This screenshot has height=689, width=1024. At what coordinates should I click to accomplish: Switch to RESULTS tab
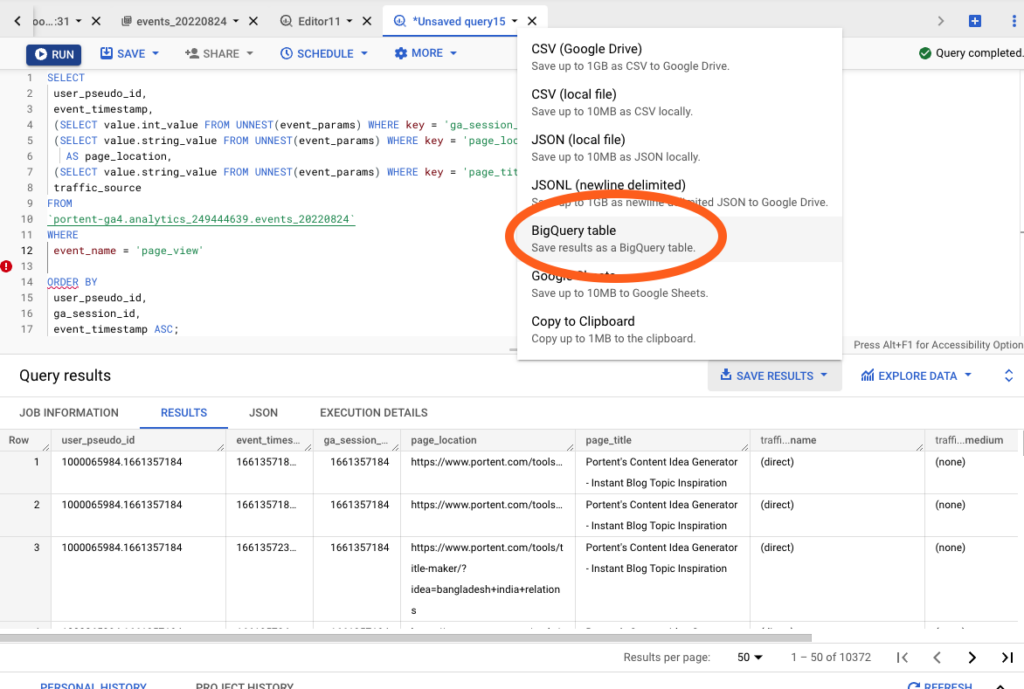pyautogui.click(x=184, y=413)
